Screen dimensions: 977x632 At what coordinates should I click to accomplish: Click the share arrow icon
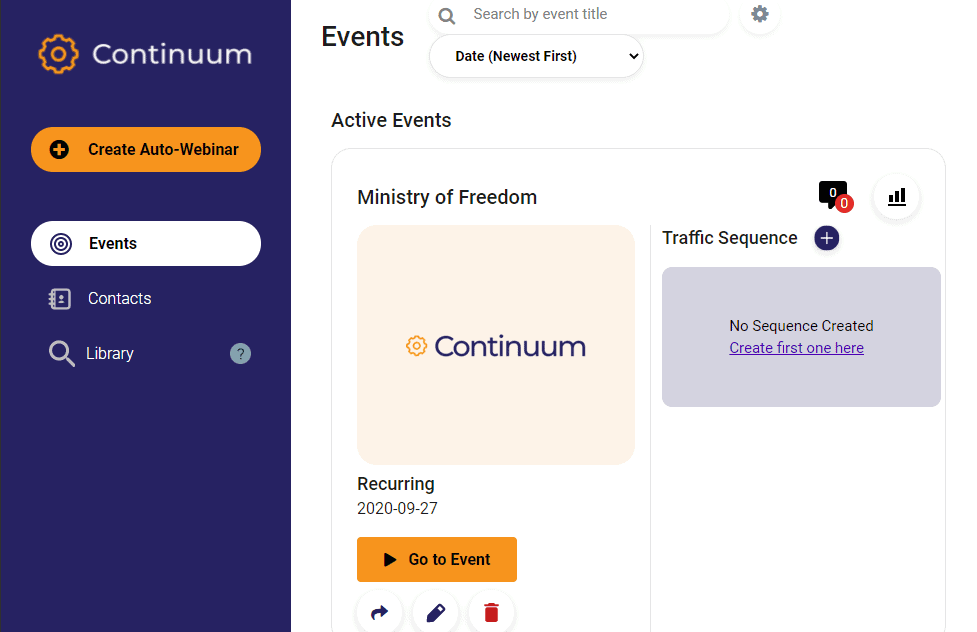pos(379,612)
